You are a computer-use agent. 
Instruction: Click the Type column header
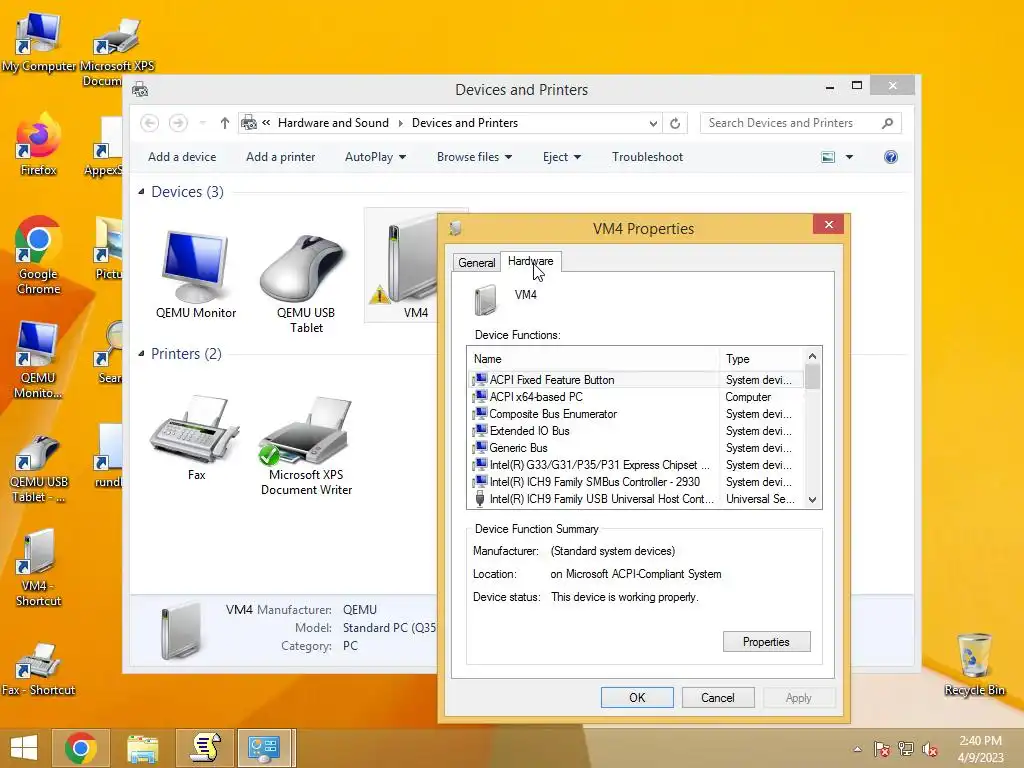coord(761,359)
